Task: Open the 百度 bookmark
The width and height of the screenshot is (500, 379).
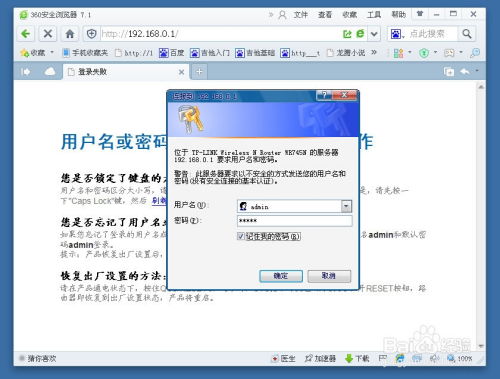Action: [x=172, y=53]
